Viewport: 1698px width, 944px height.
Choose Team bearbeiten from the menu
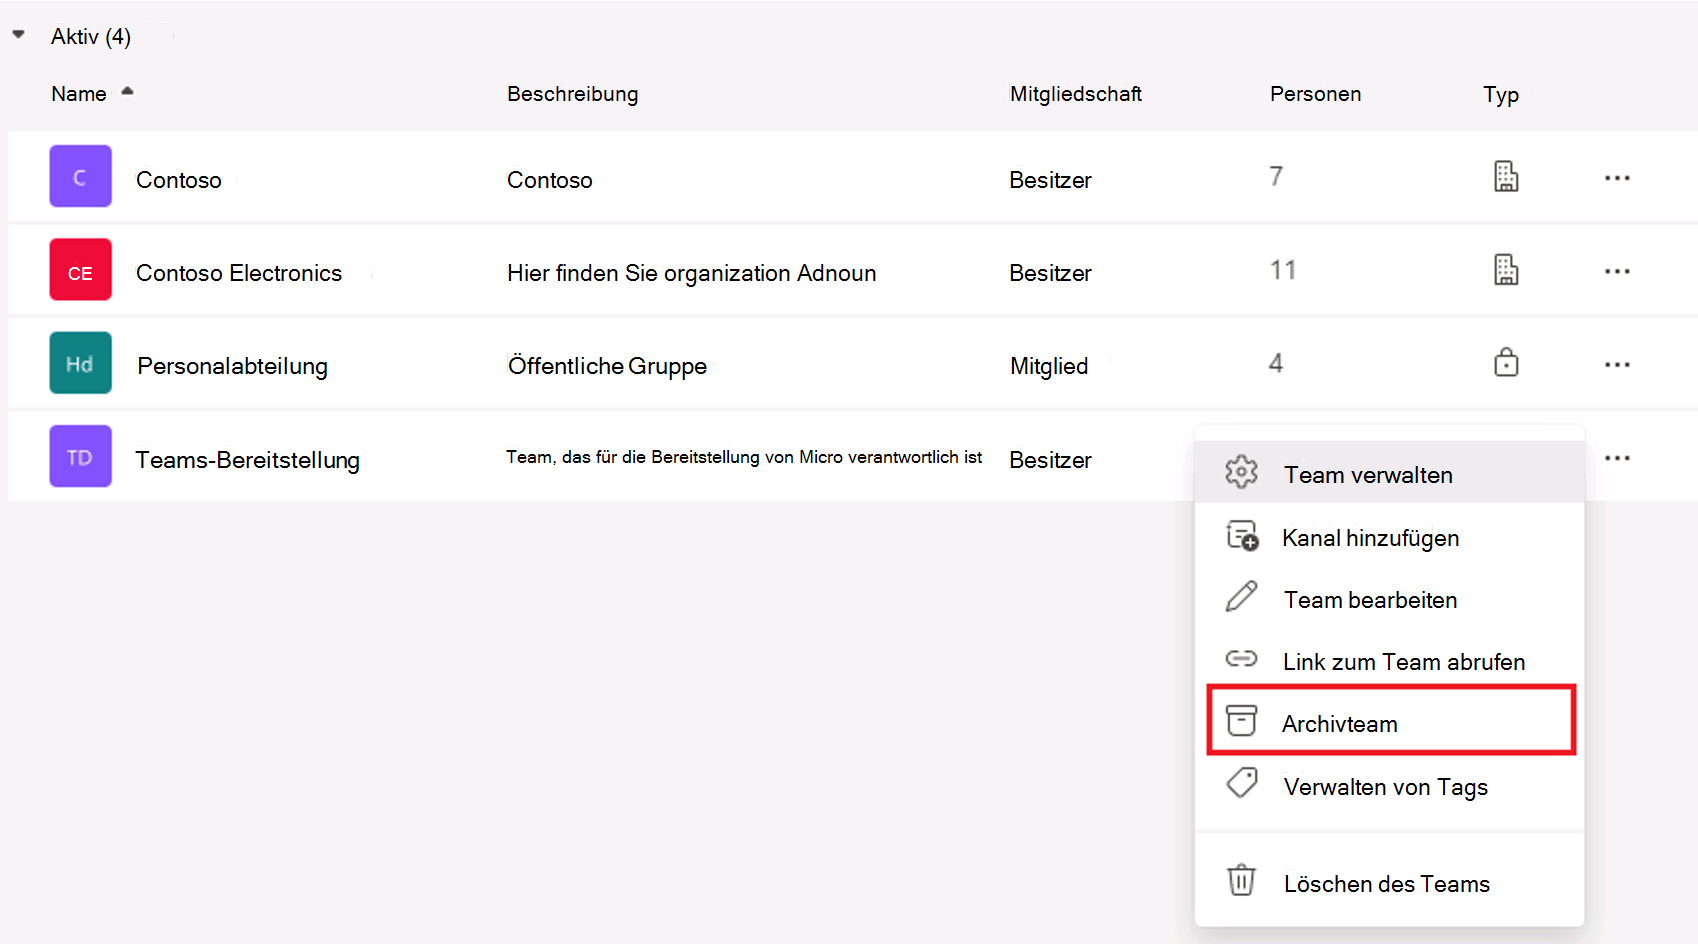coord(1390,599)
